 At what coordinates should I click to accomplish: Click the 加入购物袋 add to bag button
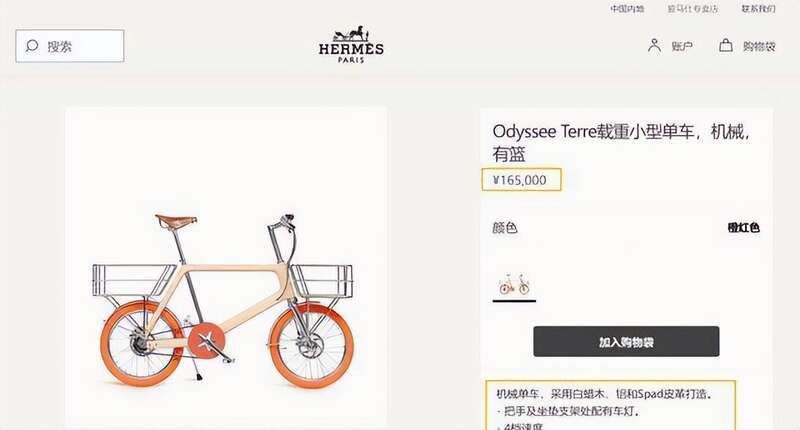(x=626, y=341)
